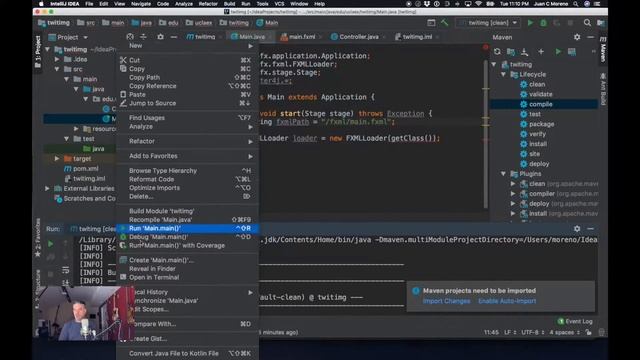This screenshot has width=640, height=360.
Task: Click Import Changes link
Action: tap(446, 301)
